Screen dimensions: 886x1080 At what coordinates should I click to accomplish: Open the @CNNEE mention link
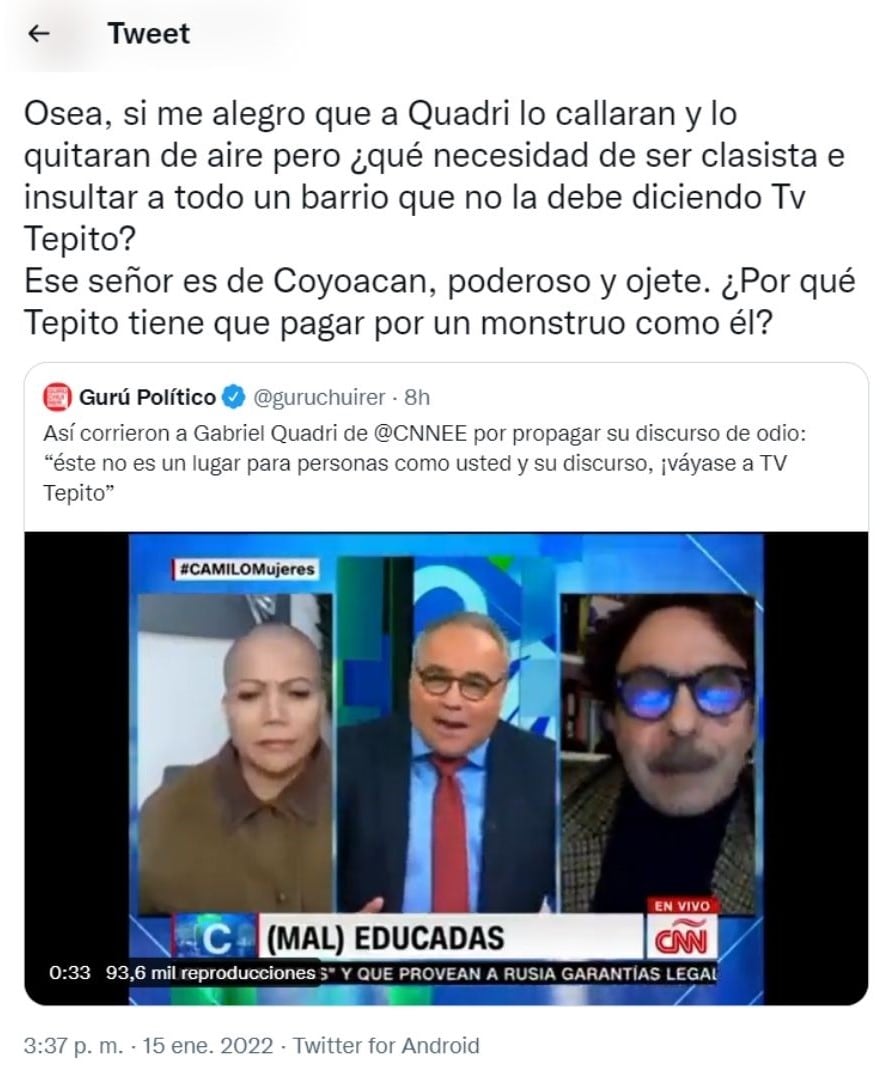(420, 434)
